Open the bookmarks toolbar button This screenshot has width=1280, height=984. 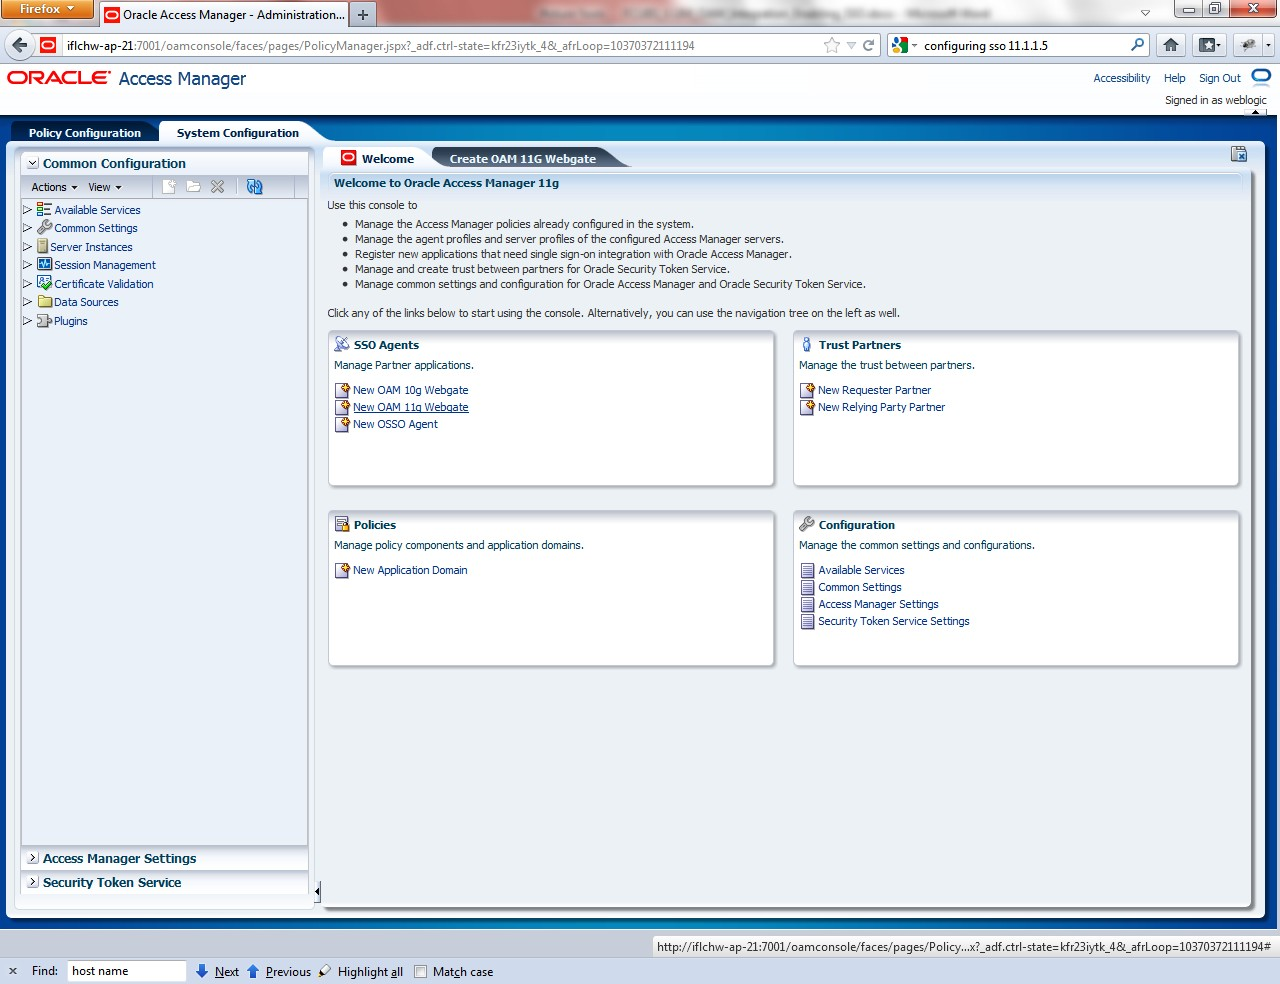[1210, 45]
